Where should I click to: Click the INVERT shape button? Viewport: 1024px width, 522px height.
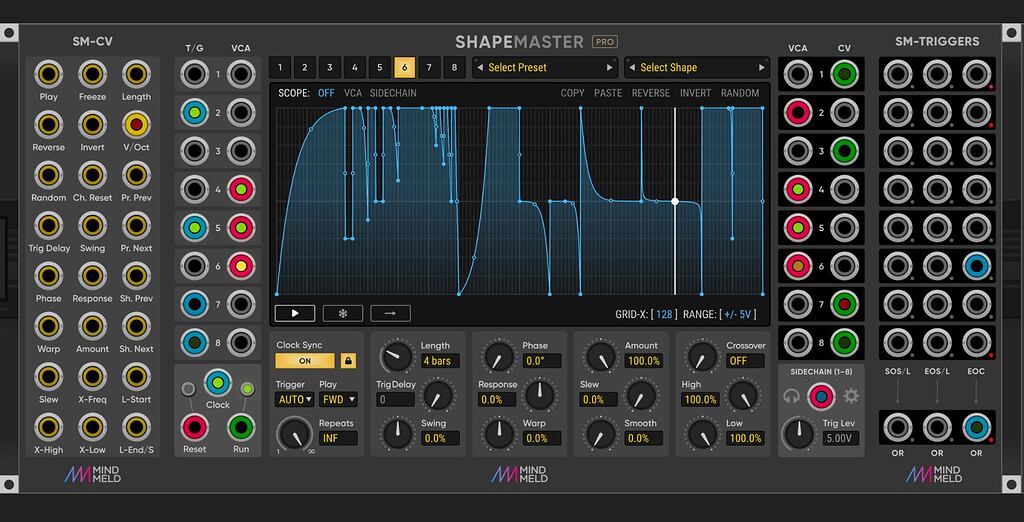tap(696, 93)
